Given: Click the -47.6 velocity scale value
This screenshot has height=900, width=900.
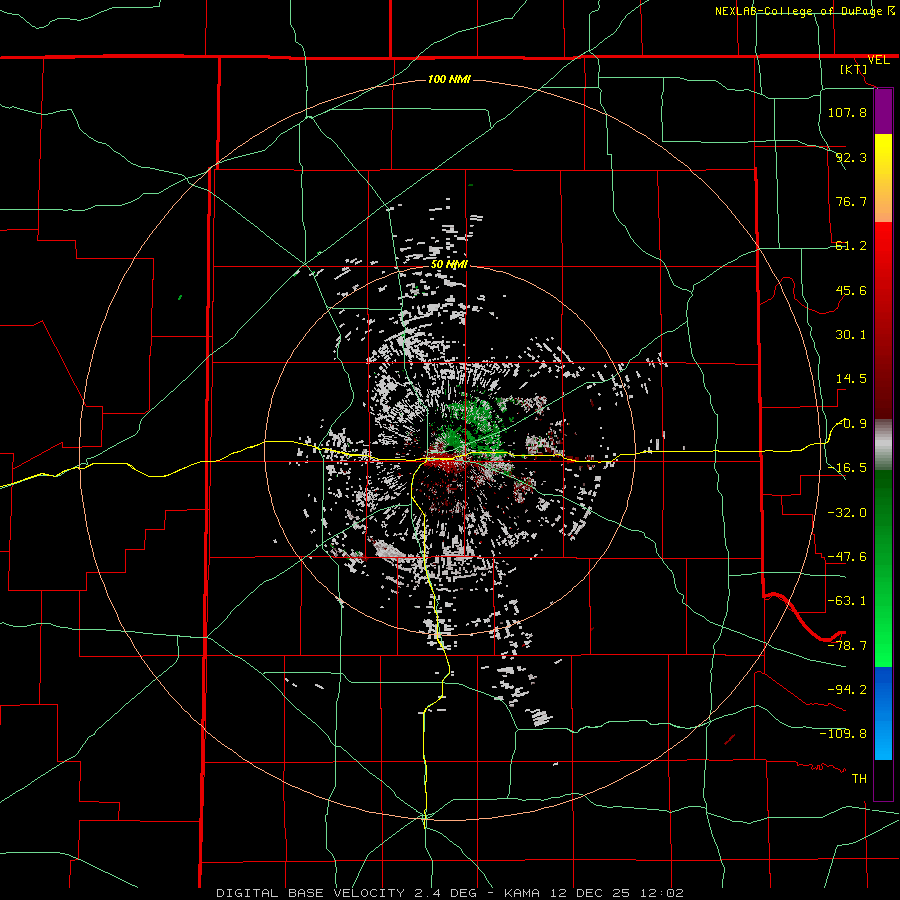Looking at the screenshot, I should (x=847, y=557).
